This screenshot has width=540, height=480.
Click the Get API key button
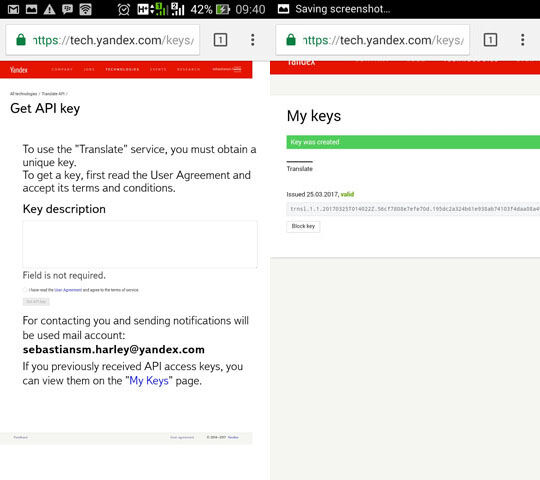[x=36, y=302]
